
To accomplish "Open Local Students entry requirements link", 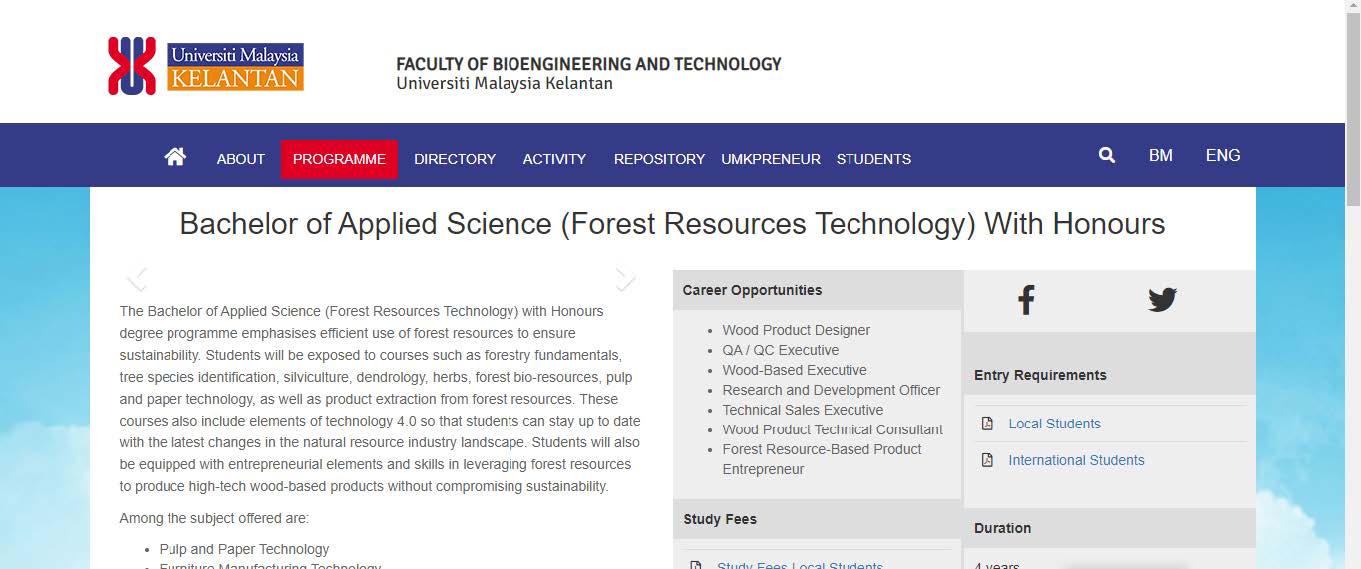I will click(1054, 424).
